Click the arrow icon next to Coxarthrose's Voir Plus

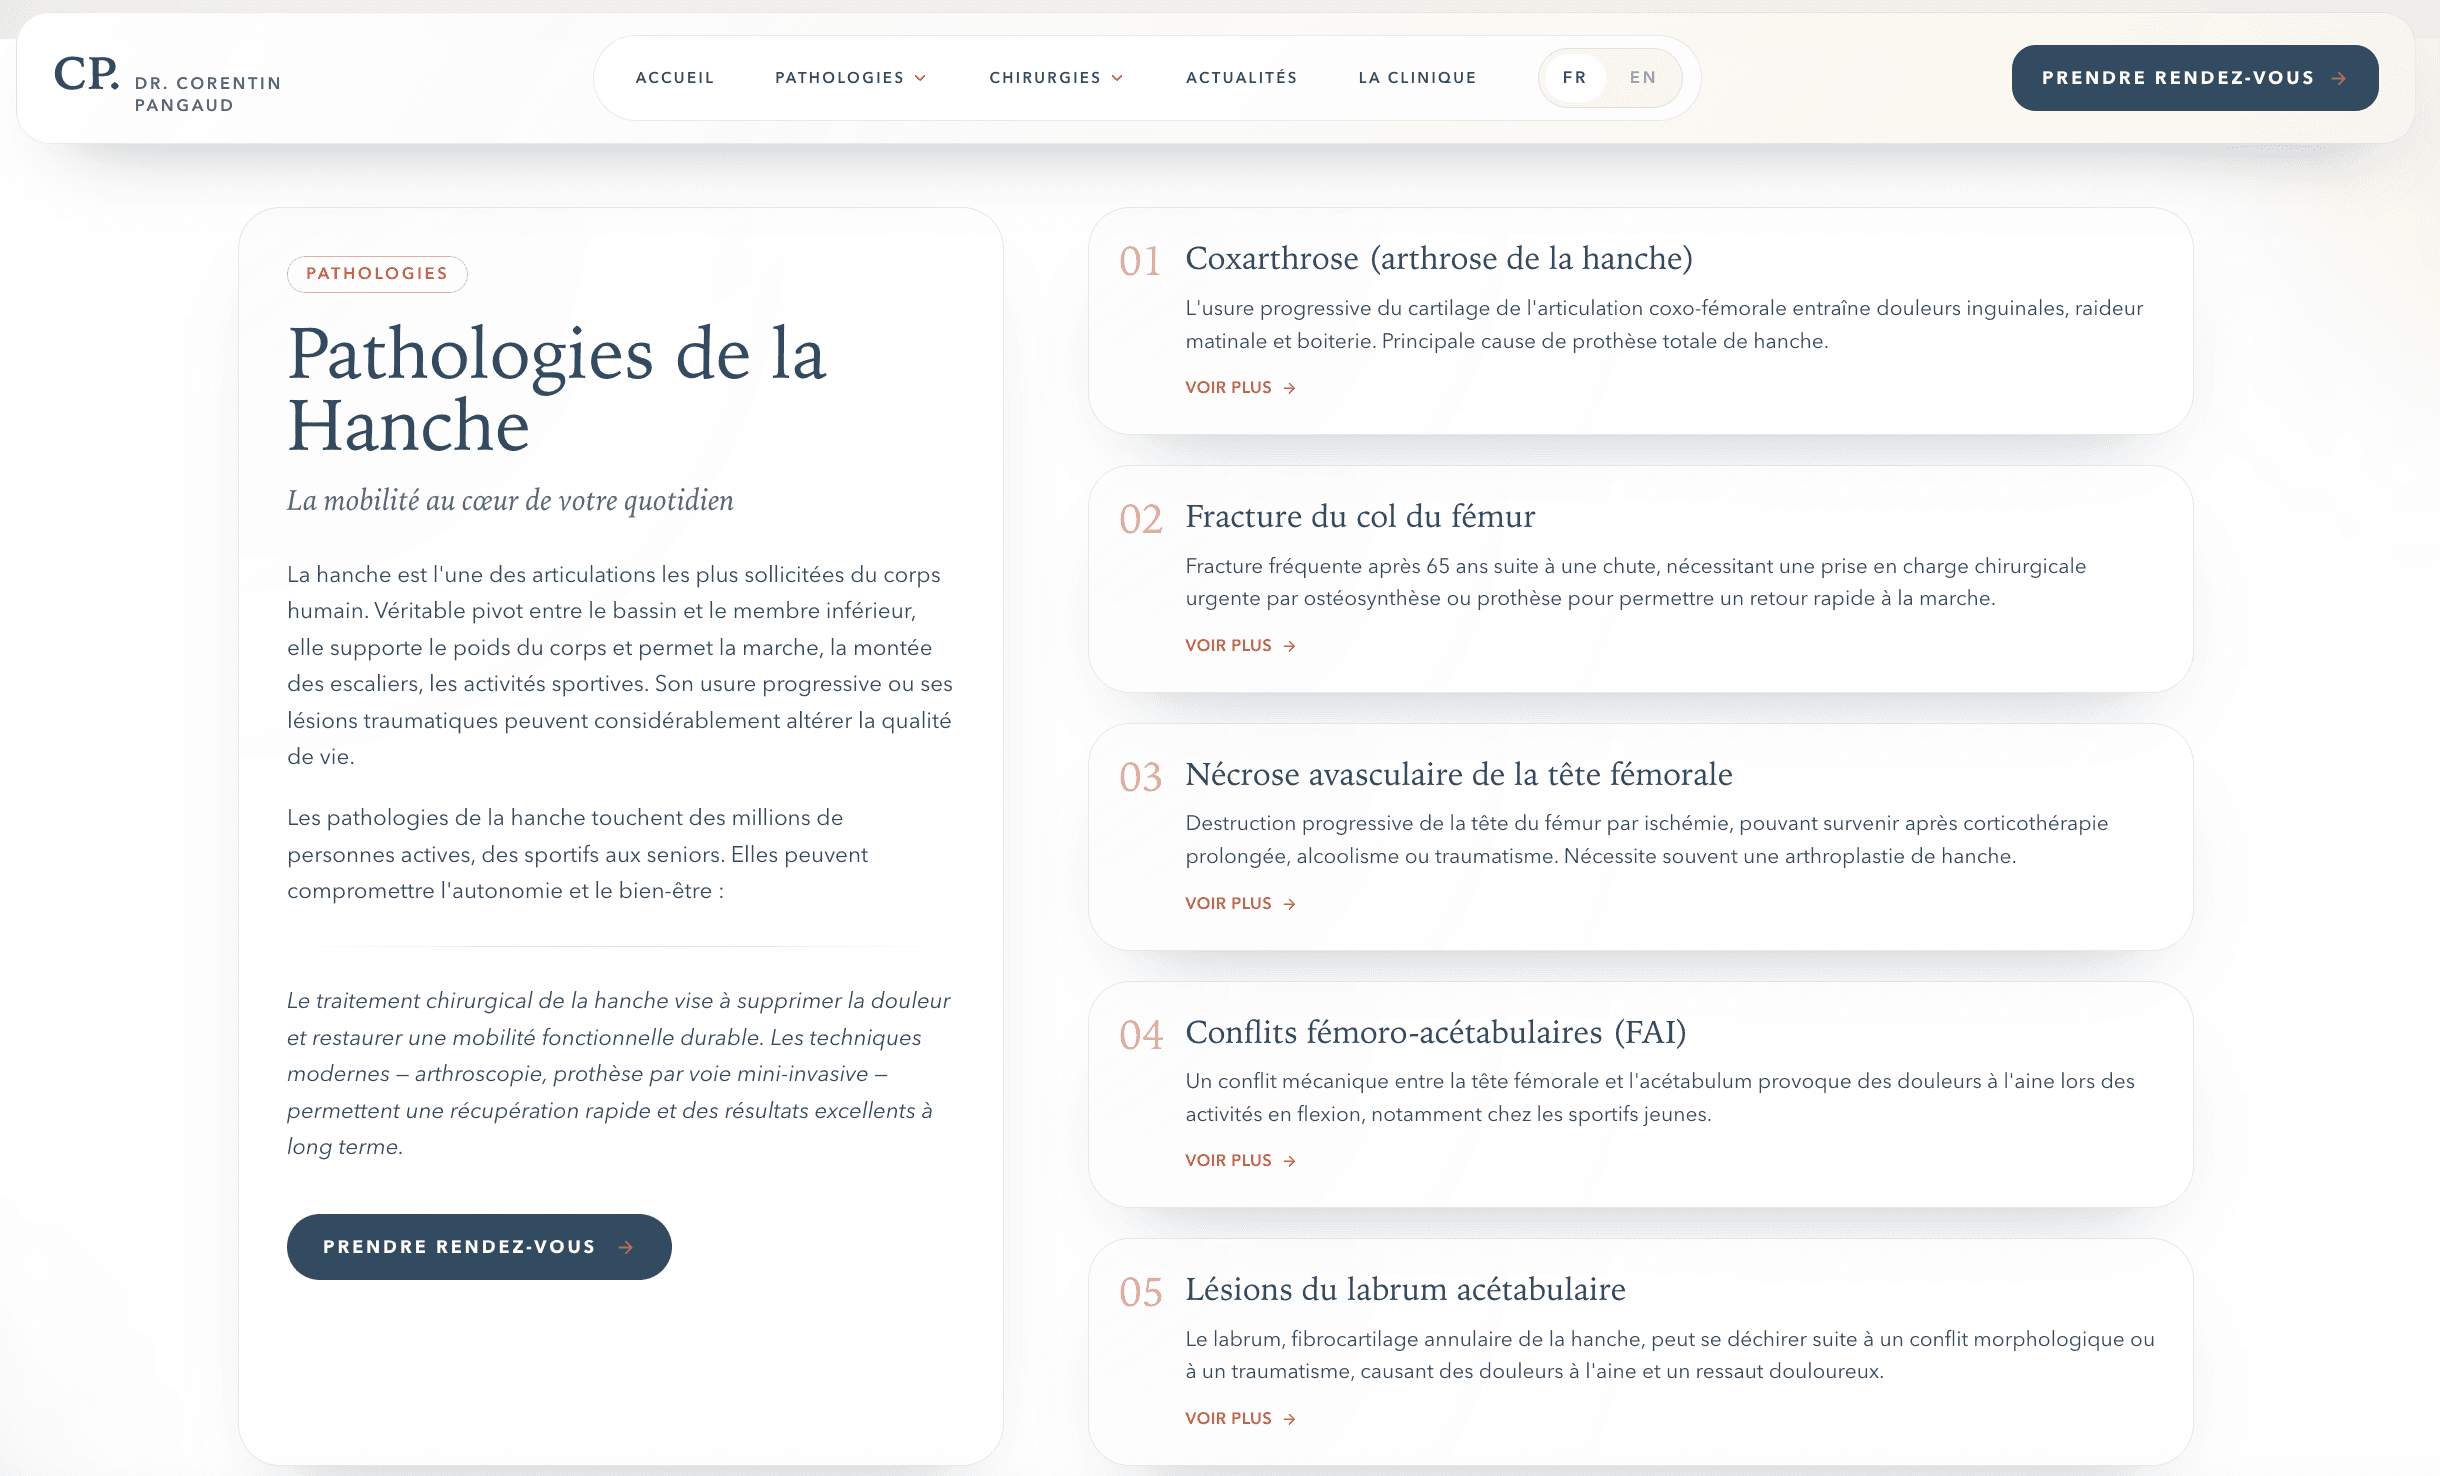[1290, 387]
